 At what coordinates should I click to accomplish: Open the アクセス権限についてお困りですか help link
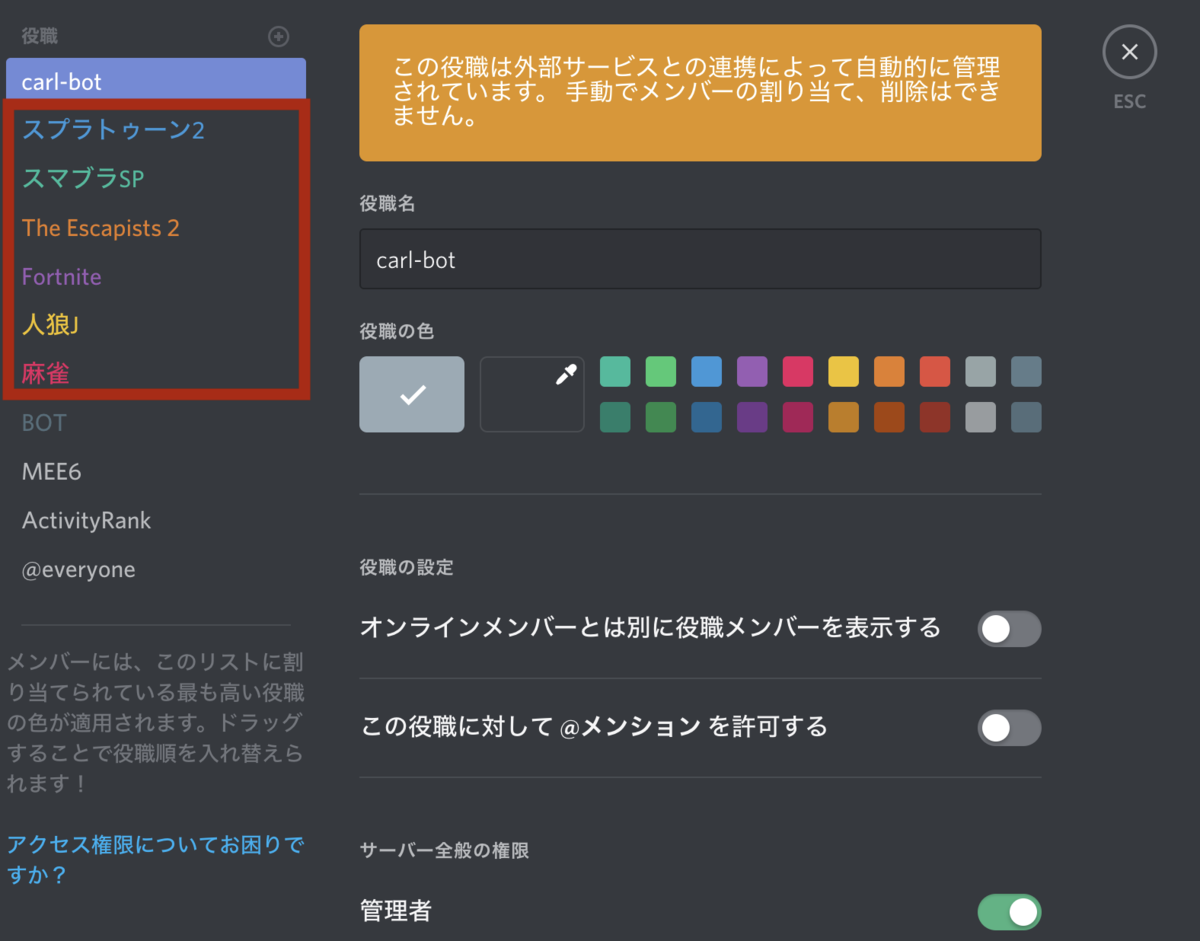155,860
